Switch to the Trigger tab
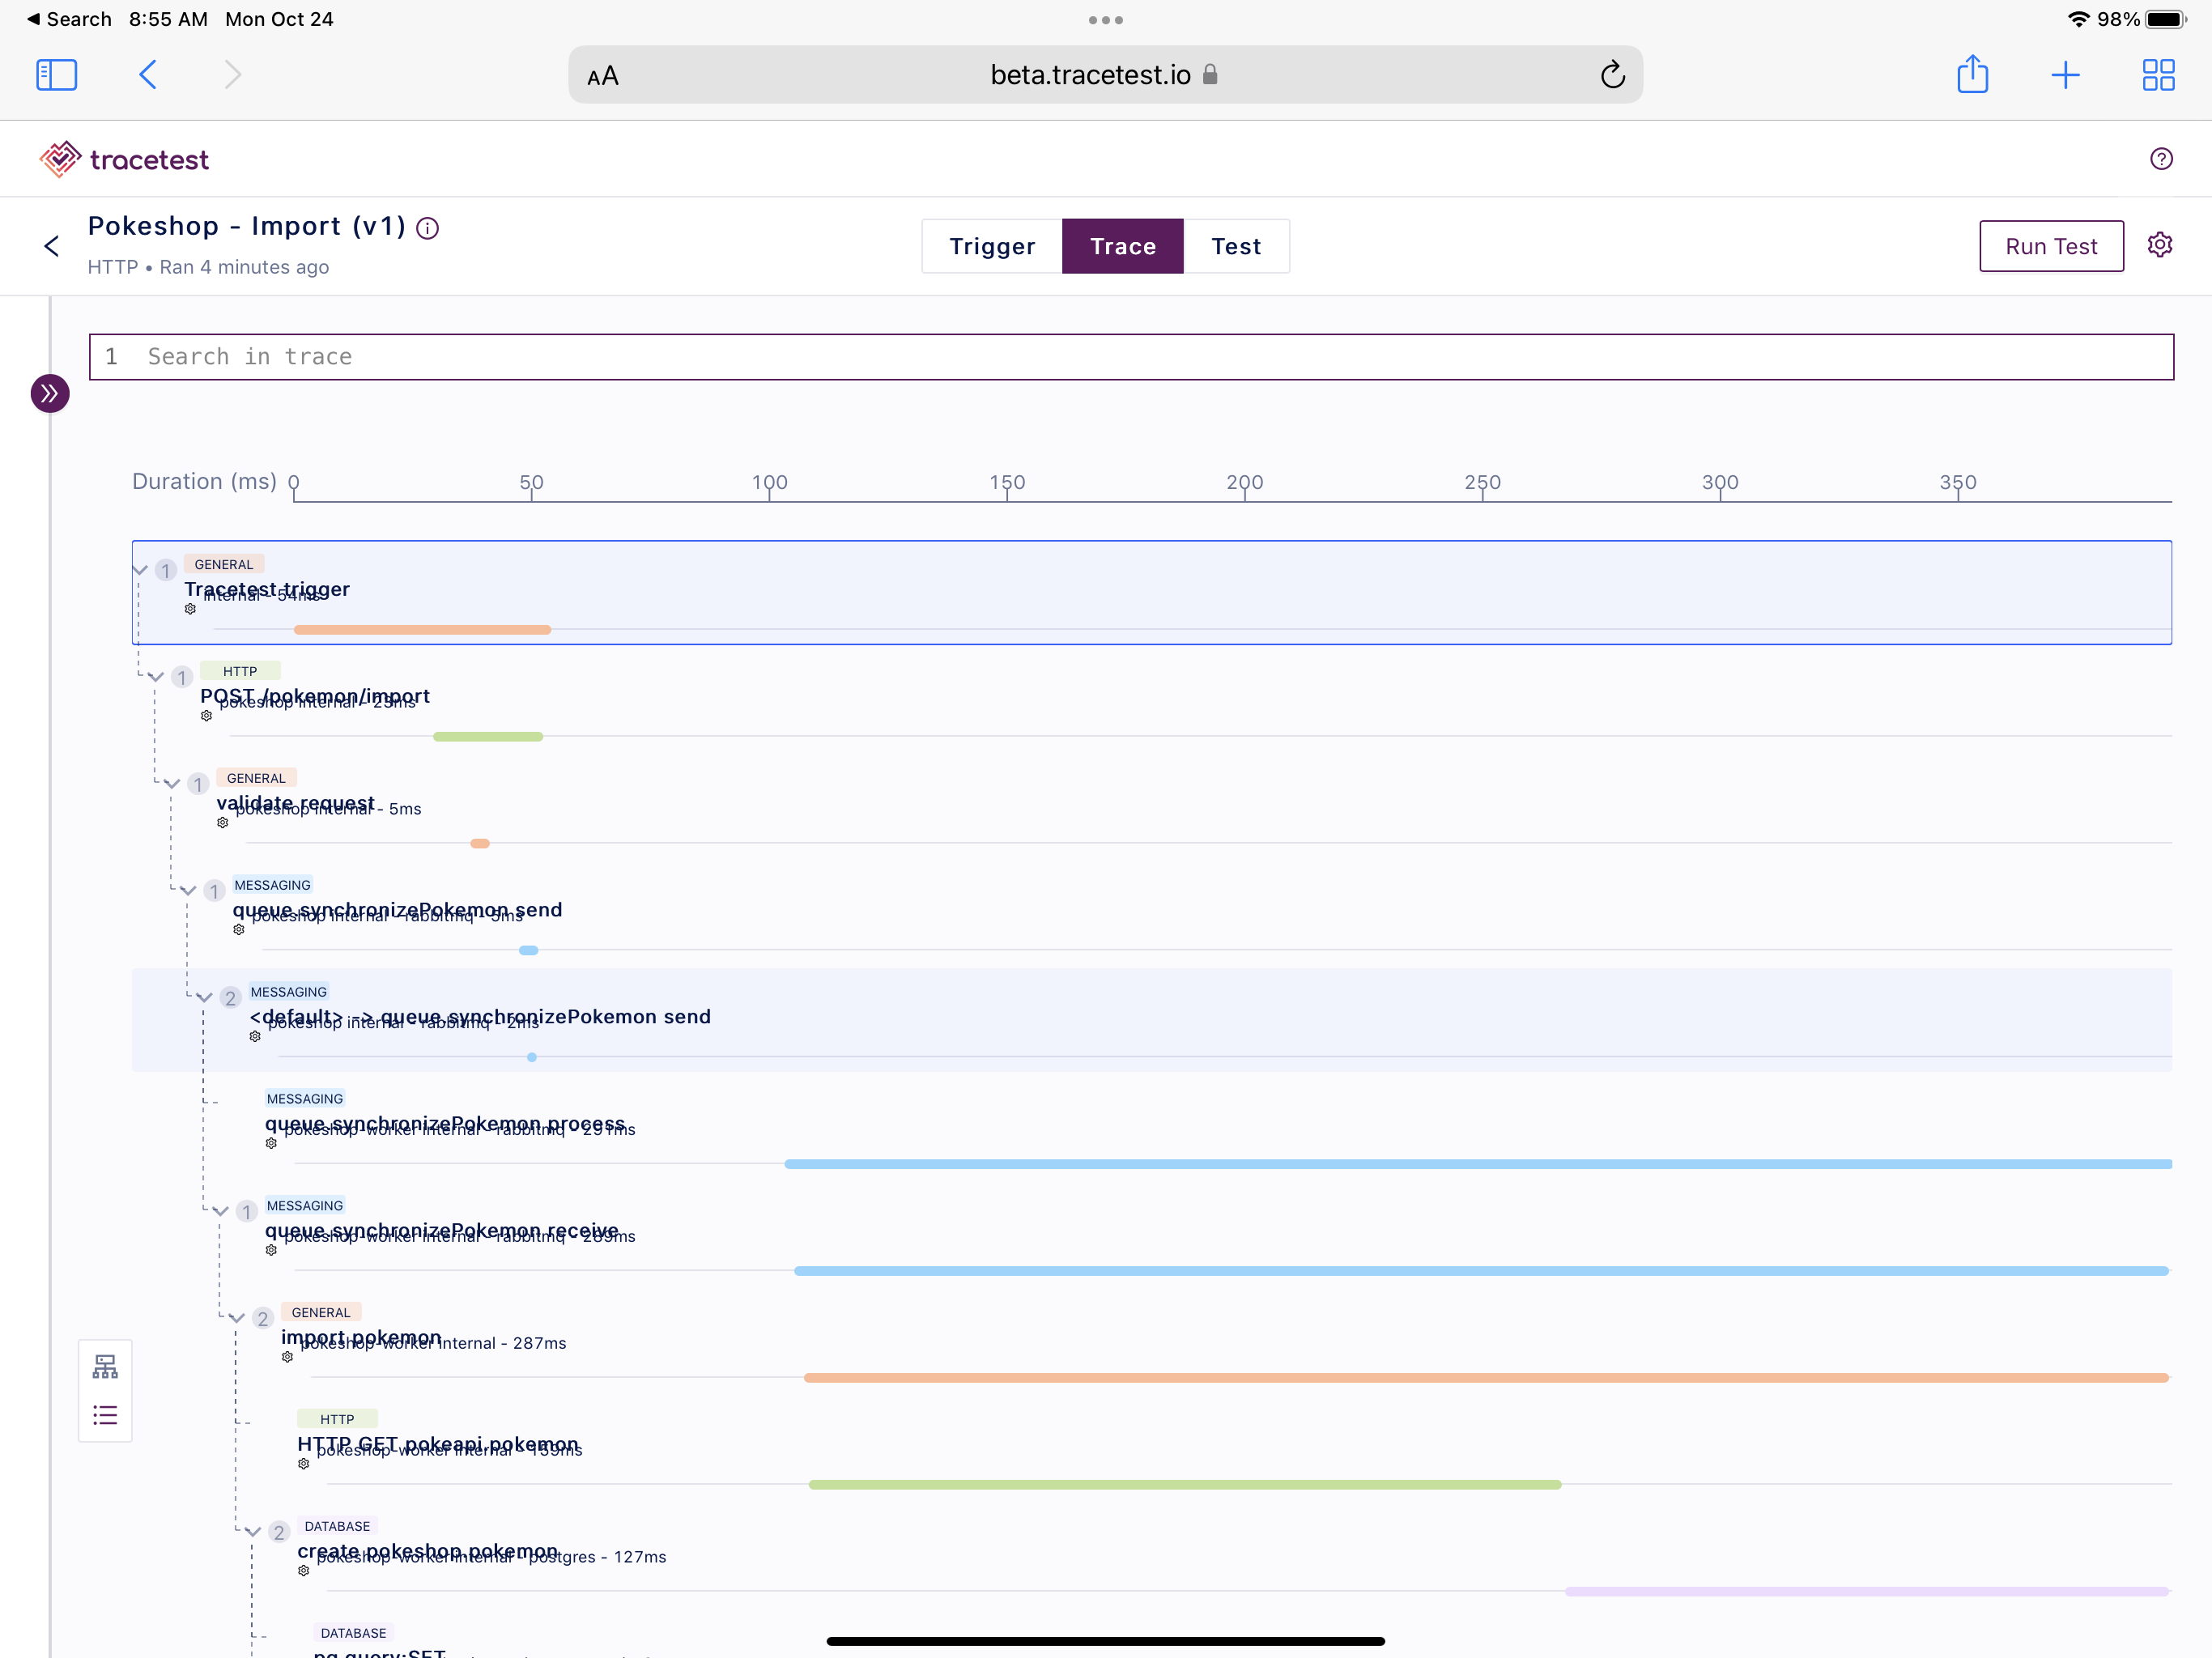The height and width of the screenshot is (1658, 2212). [991, 246]
